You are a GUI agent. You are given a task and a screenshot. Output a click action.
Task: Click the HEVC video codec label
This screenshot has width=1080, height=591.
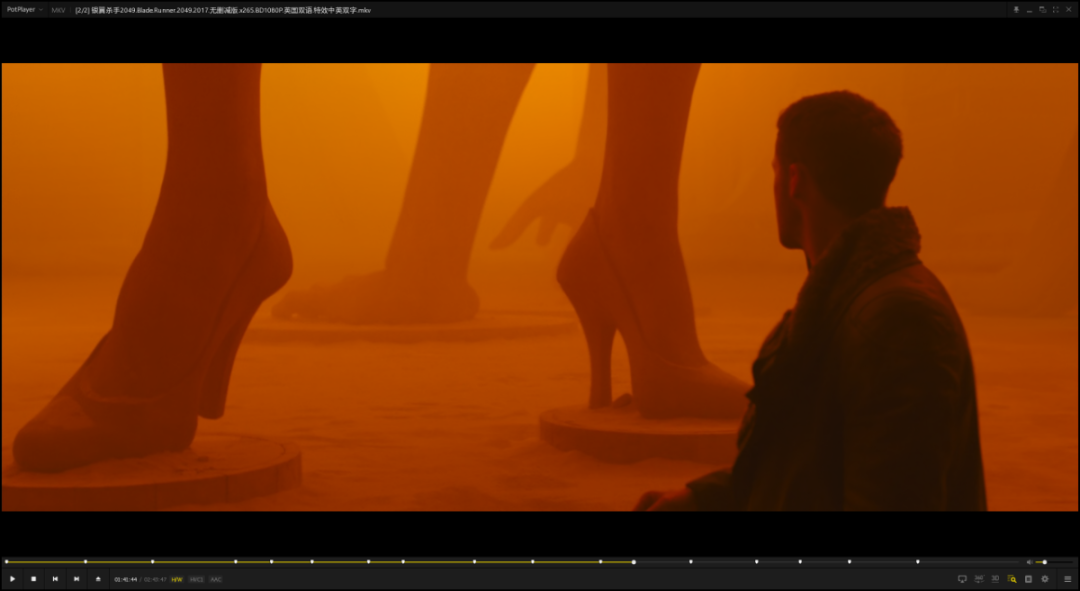coord(196,579)
